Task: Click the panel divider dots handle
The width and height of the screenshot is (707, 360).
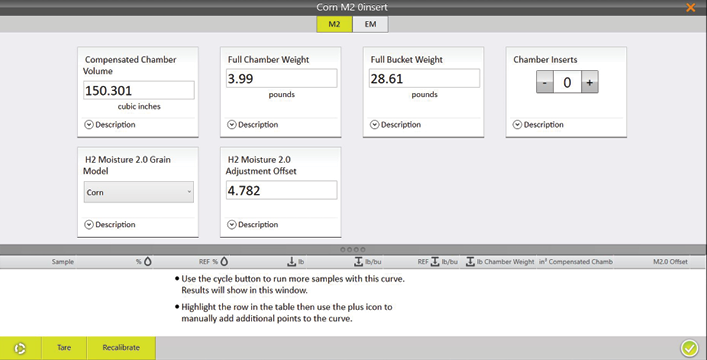Action: [x=353, y=249]
